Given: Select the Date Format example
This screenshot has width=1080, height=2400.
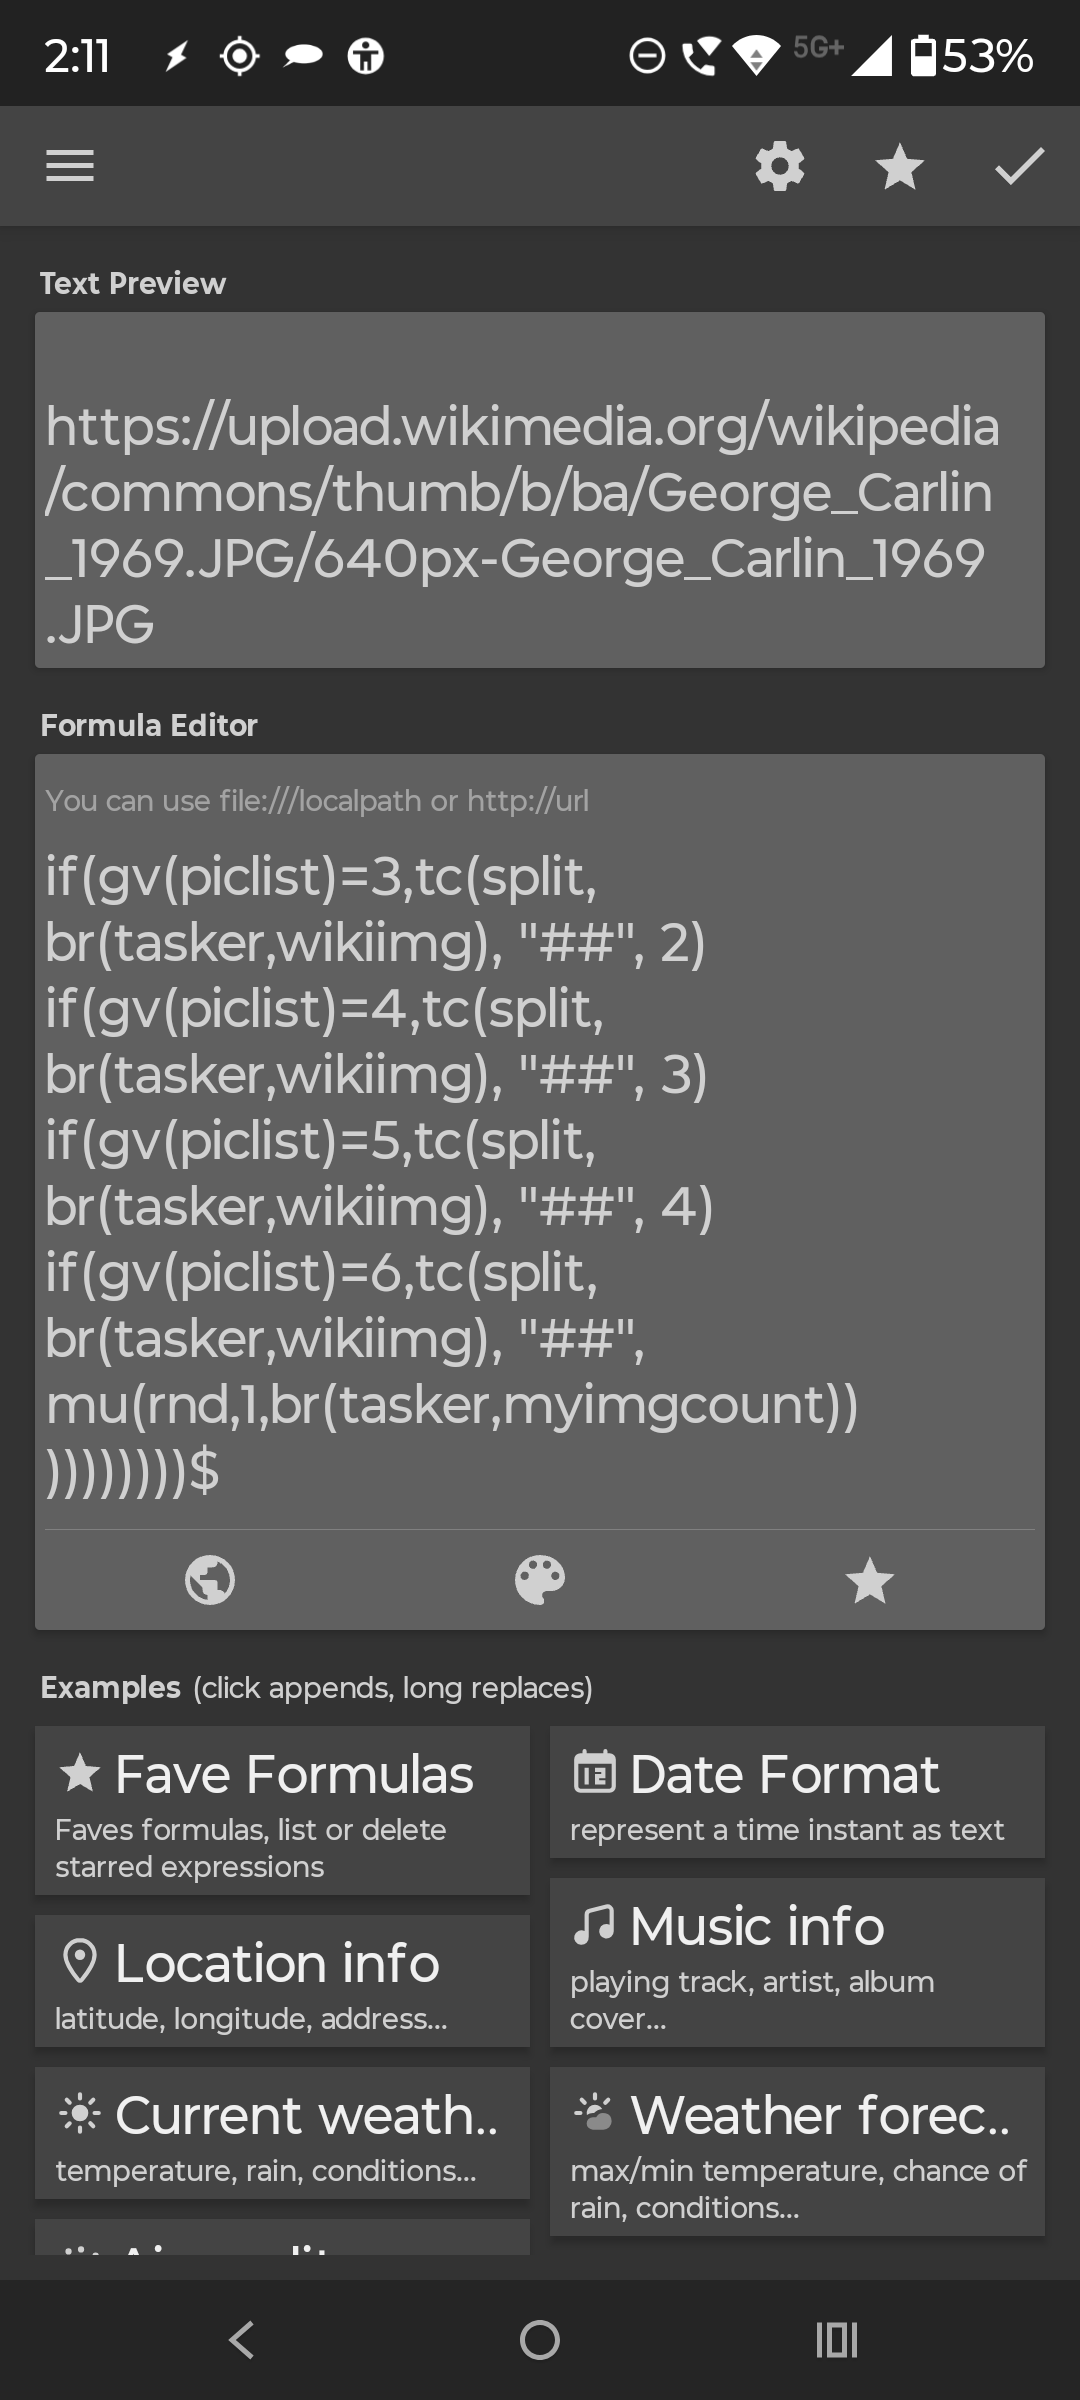Looking at the screenshot, I should pyautogui.click(x=797, y=1792).
